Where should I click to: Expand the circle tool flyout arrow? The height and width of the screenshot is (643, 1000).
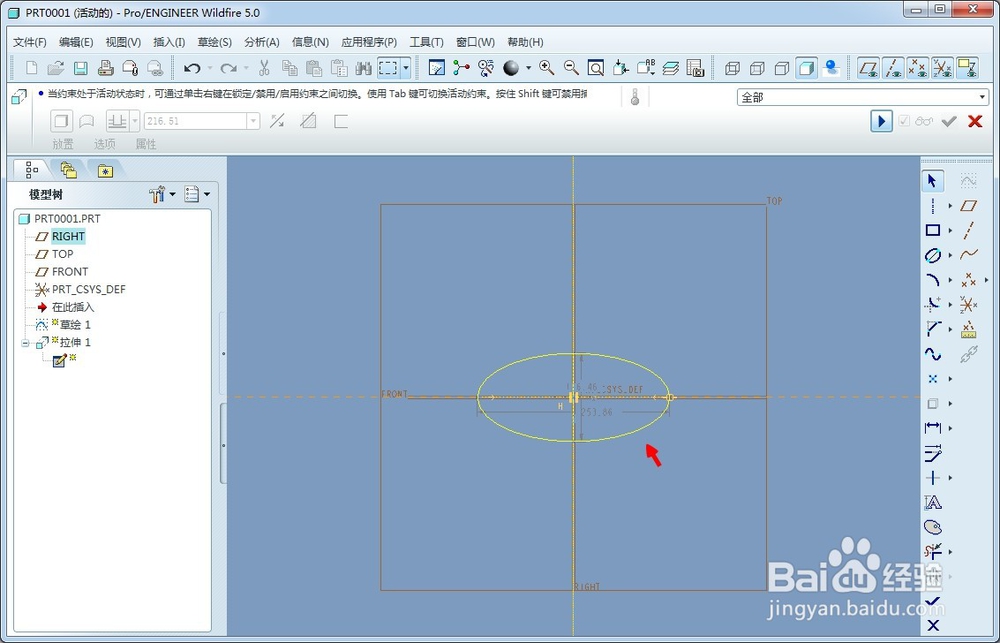(950, 255)
